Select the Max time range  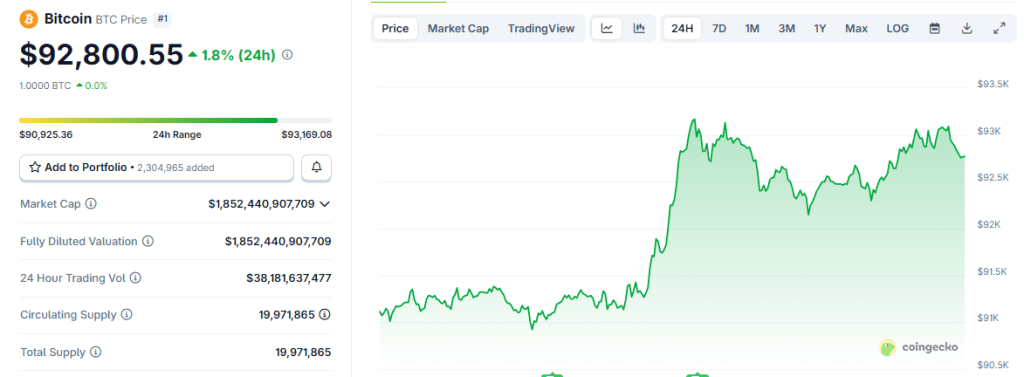[856, 29]
